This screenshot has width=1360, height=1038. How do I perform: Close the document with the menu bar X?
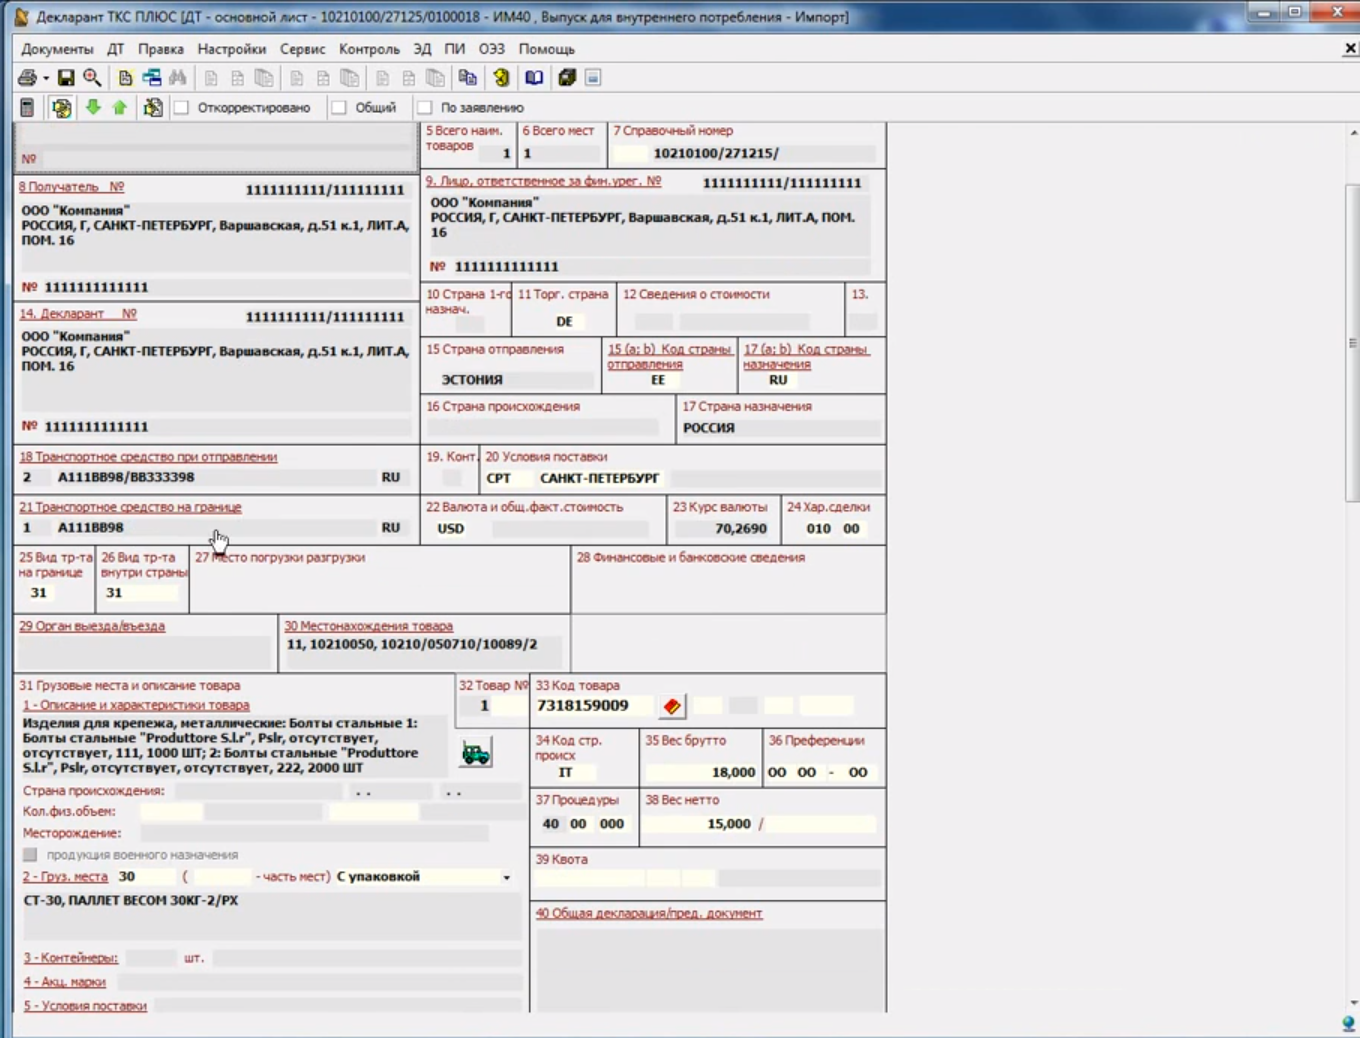coord(1349,49)
